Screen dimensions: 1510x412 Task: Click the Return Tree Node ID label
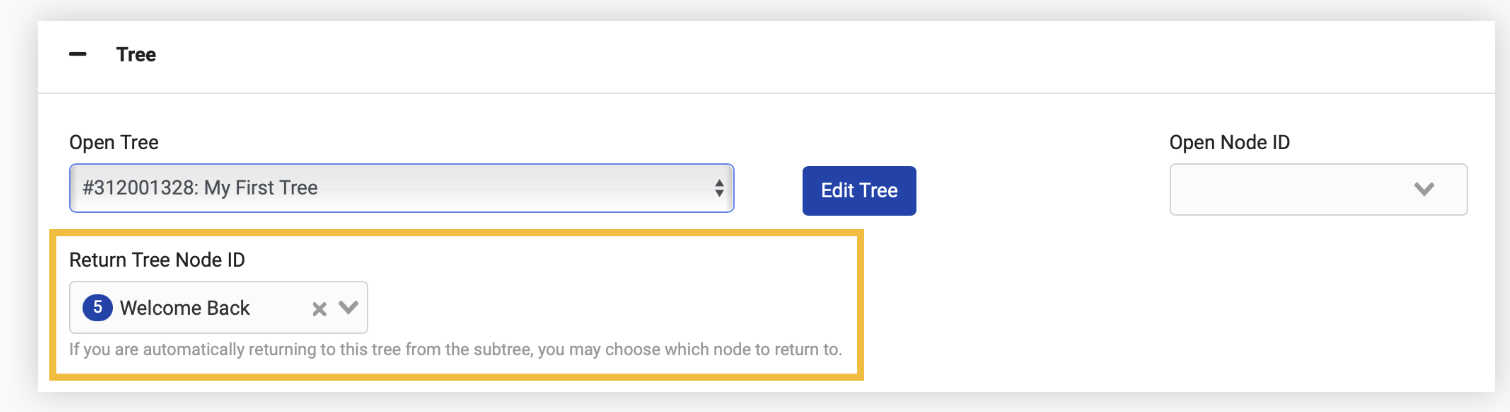tap(157, 260)
